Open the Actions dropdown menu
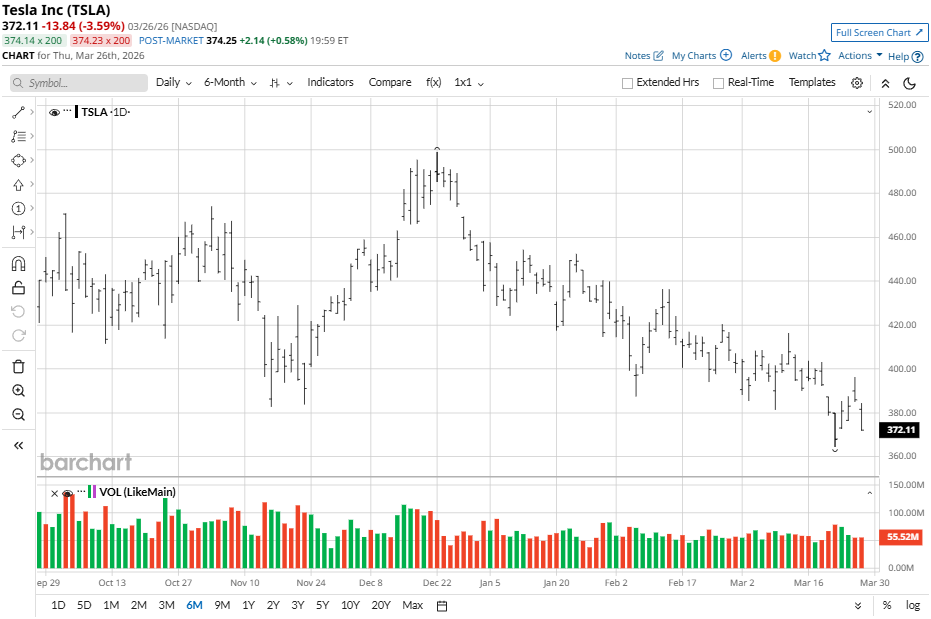The width and height of the screenshot is (931, 619). 860,56
